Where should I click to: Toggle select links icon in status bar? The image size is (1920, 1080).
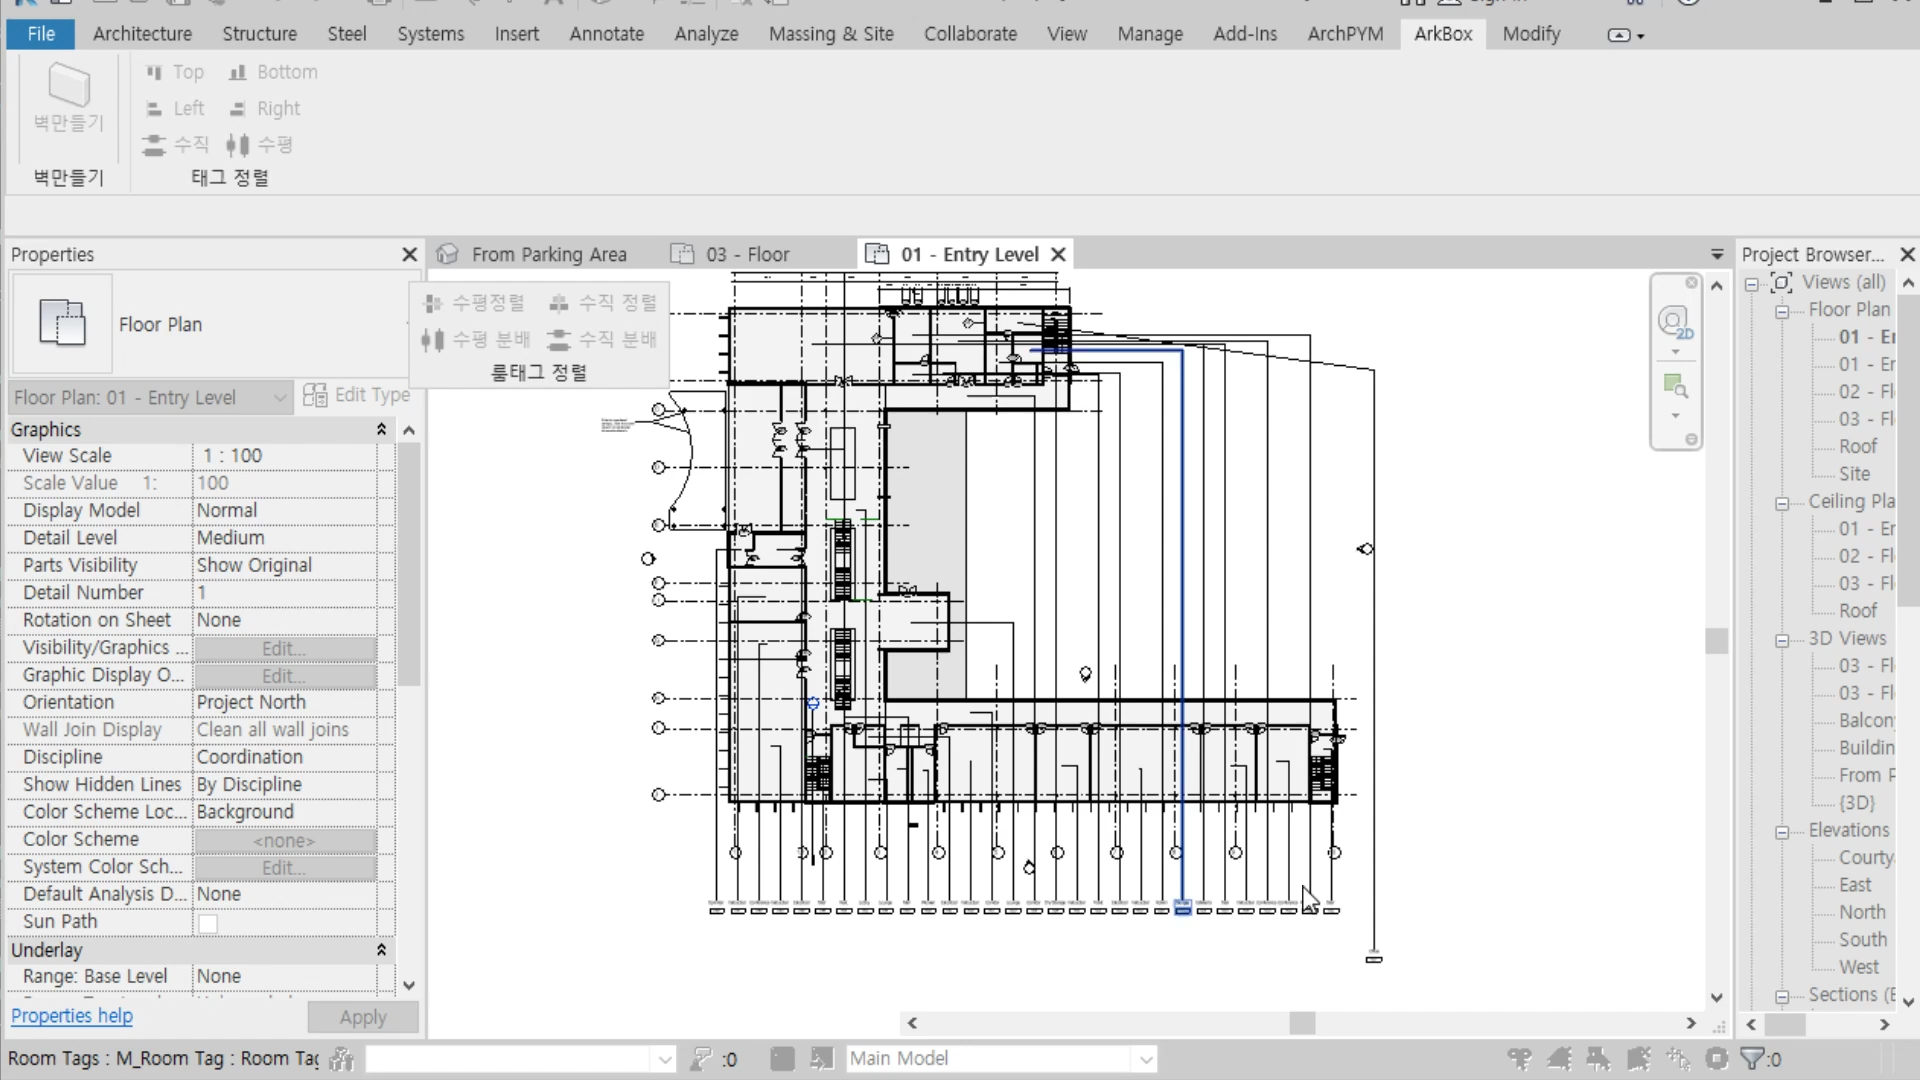[1520, 1058]
